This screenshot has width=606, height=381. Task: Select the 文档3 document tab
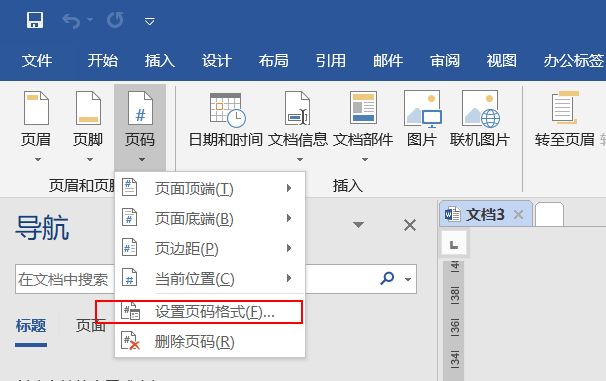pos(486,214)
